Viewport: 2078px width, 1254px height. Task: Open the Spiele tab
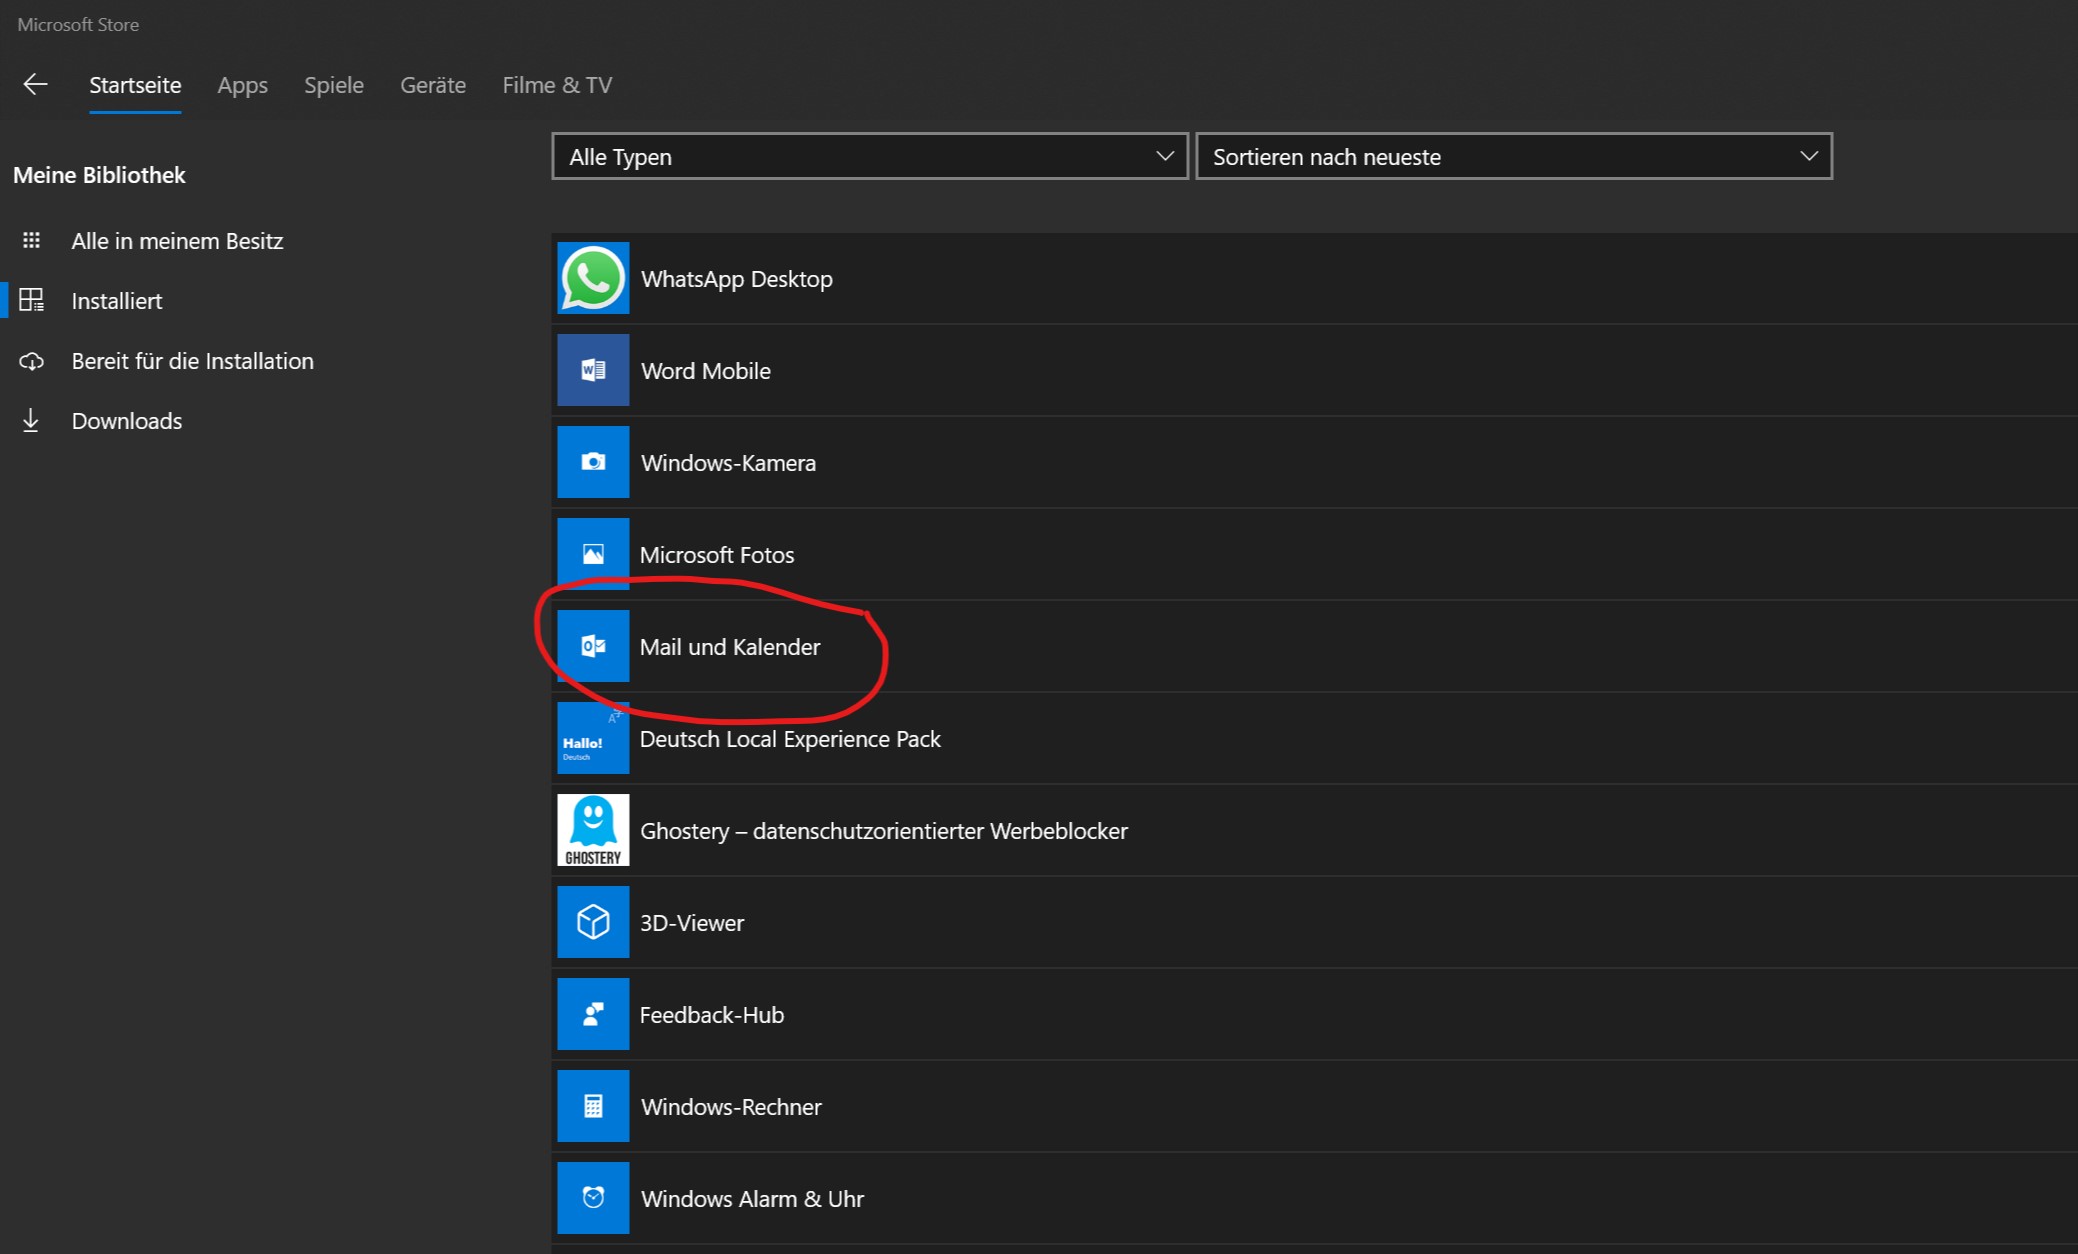tap(333, 85)
